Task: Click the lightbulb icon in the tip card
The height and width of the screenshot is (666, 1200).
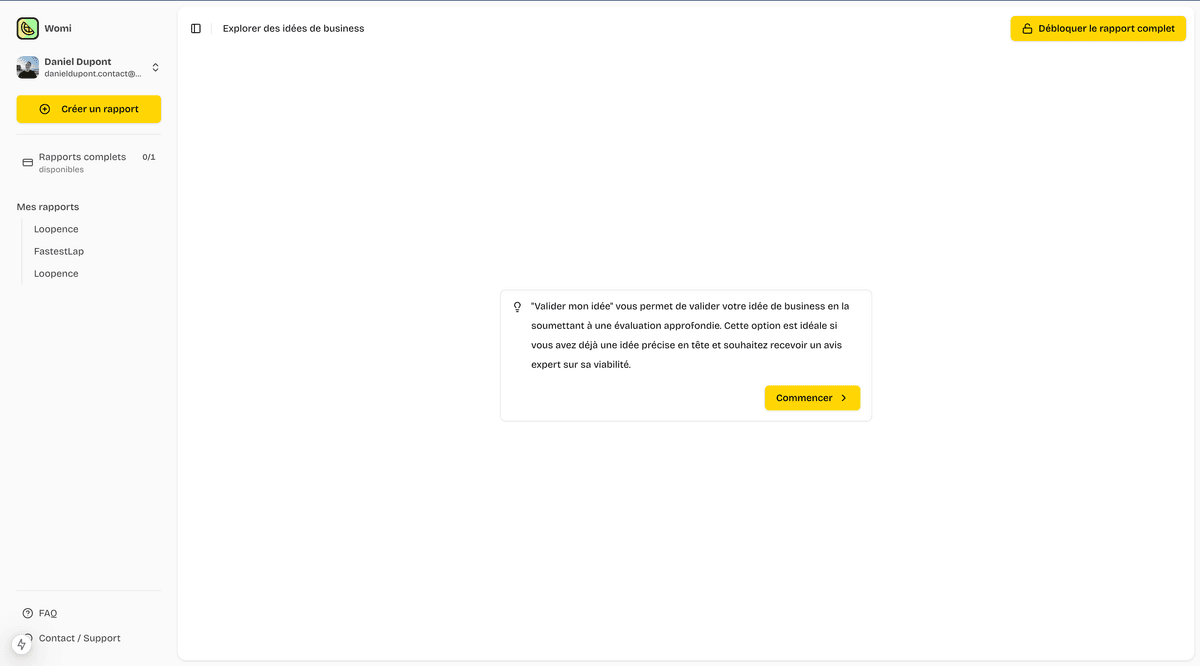Action: 517,306
